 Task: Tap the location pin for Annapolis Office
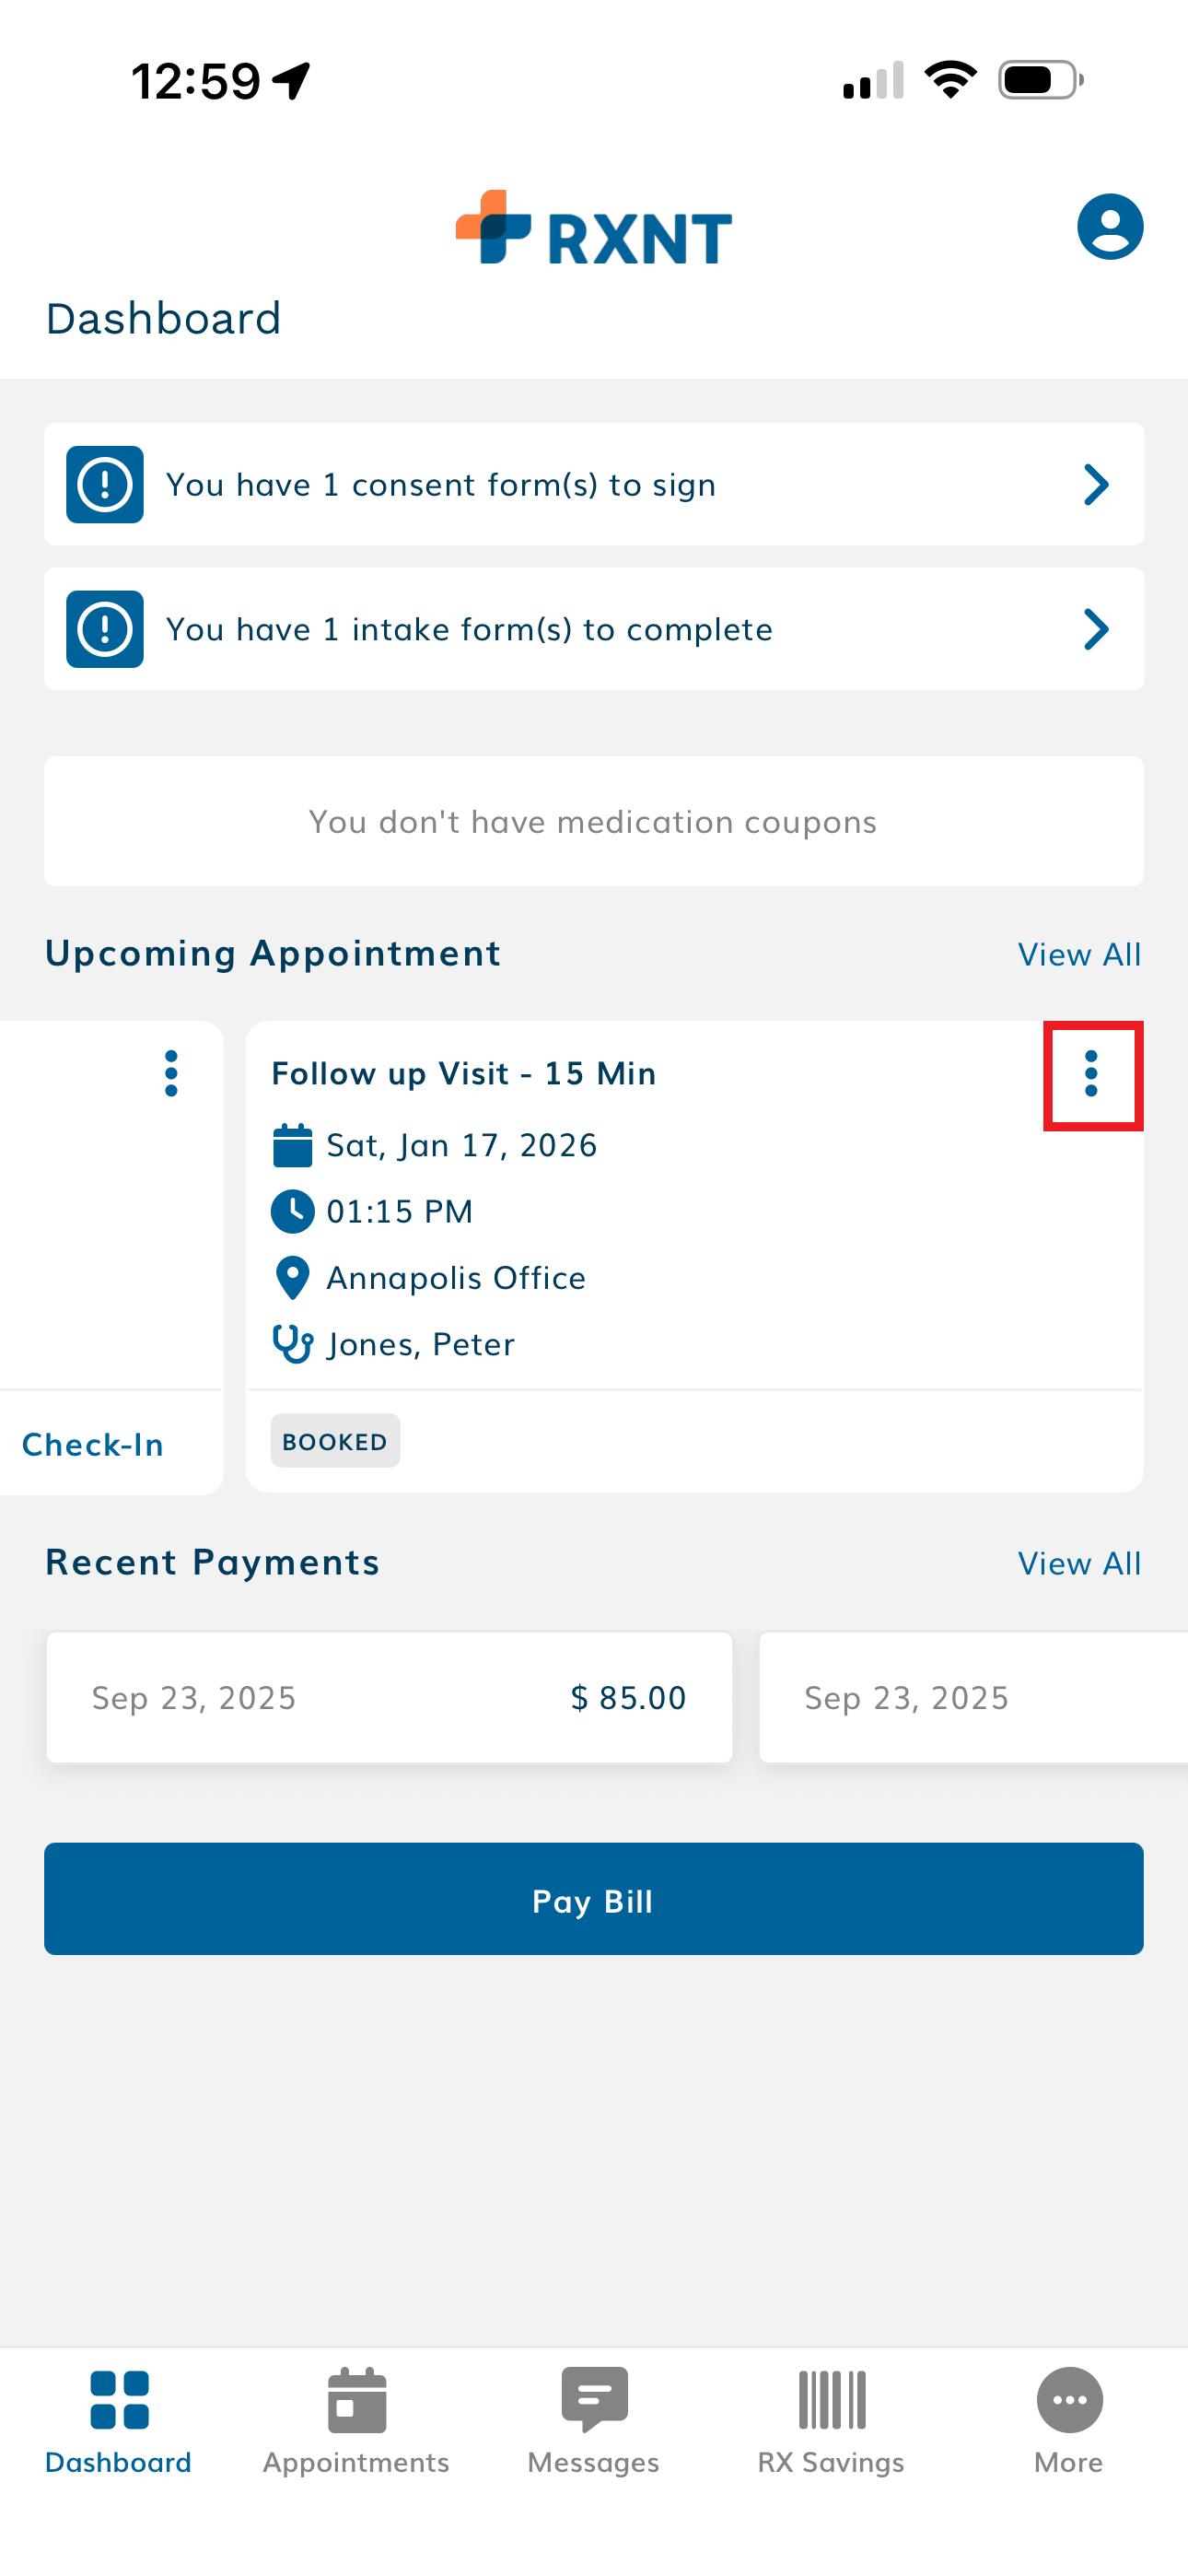click(292, 1278)
